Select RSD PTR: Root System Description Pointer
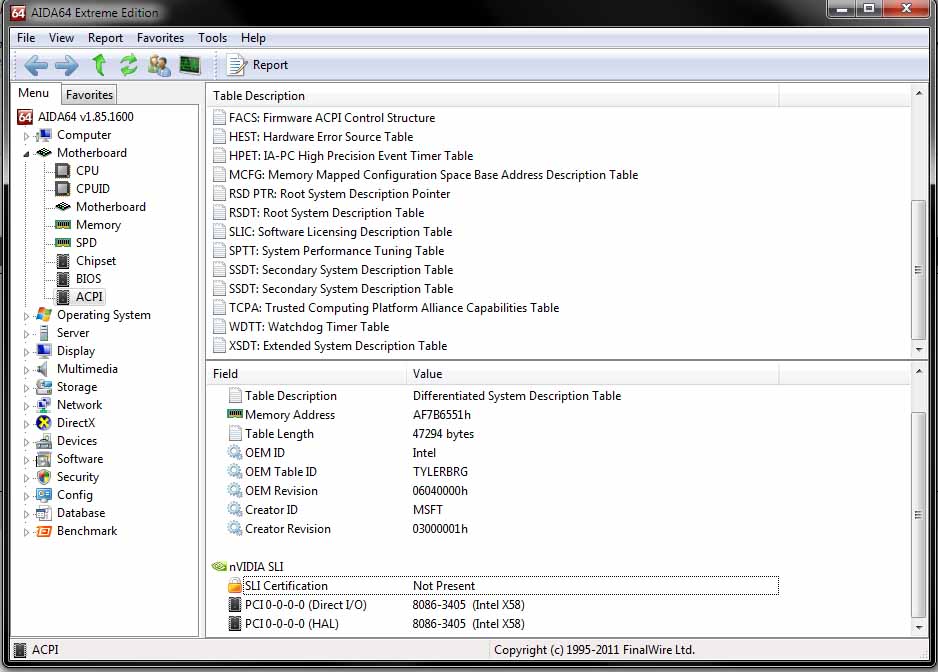The width and height of the screenshot is (938, 672). [x=339, y=194]
